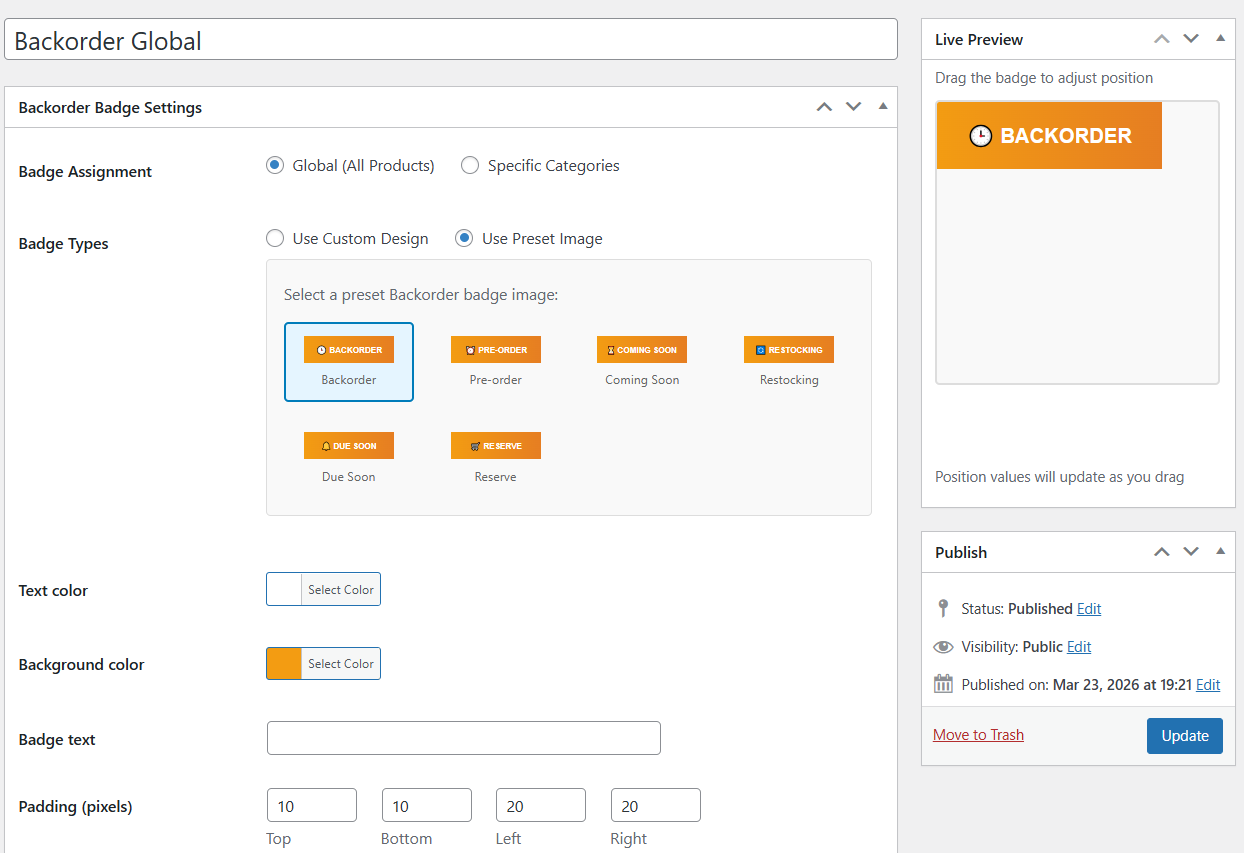Collapse the Backorder Badge Settings panel

[881, 106]
